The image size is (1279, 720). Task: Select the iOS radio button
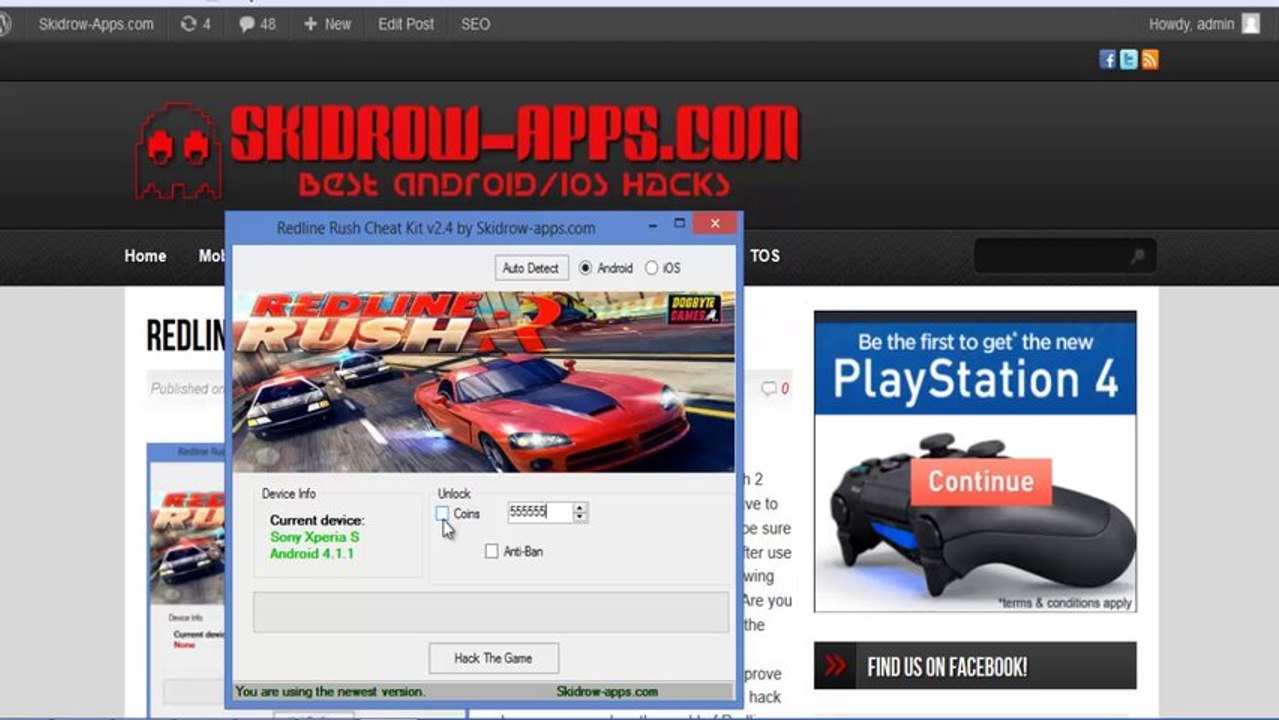(652, 268)
